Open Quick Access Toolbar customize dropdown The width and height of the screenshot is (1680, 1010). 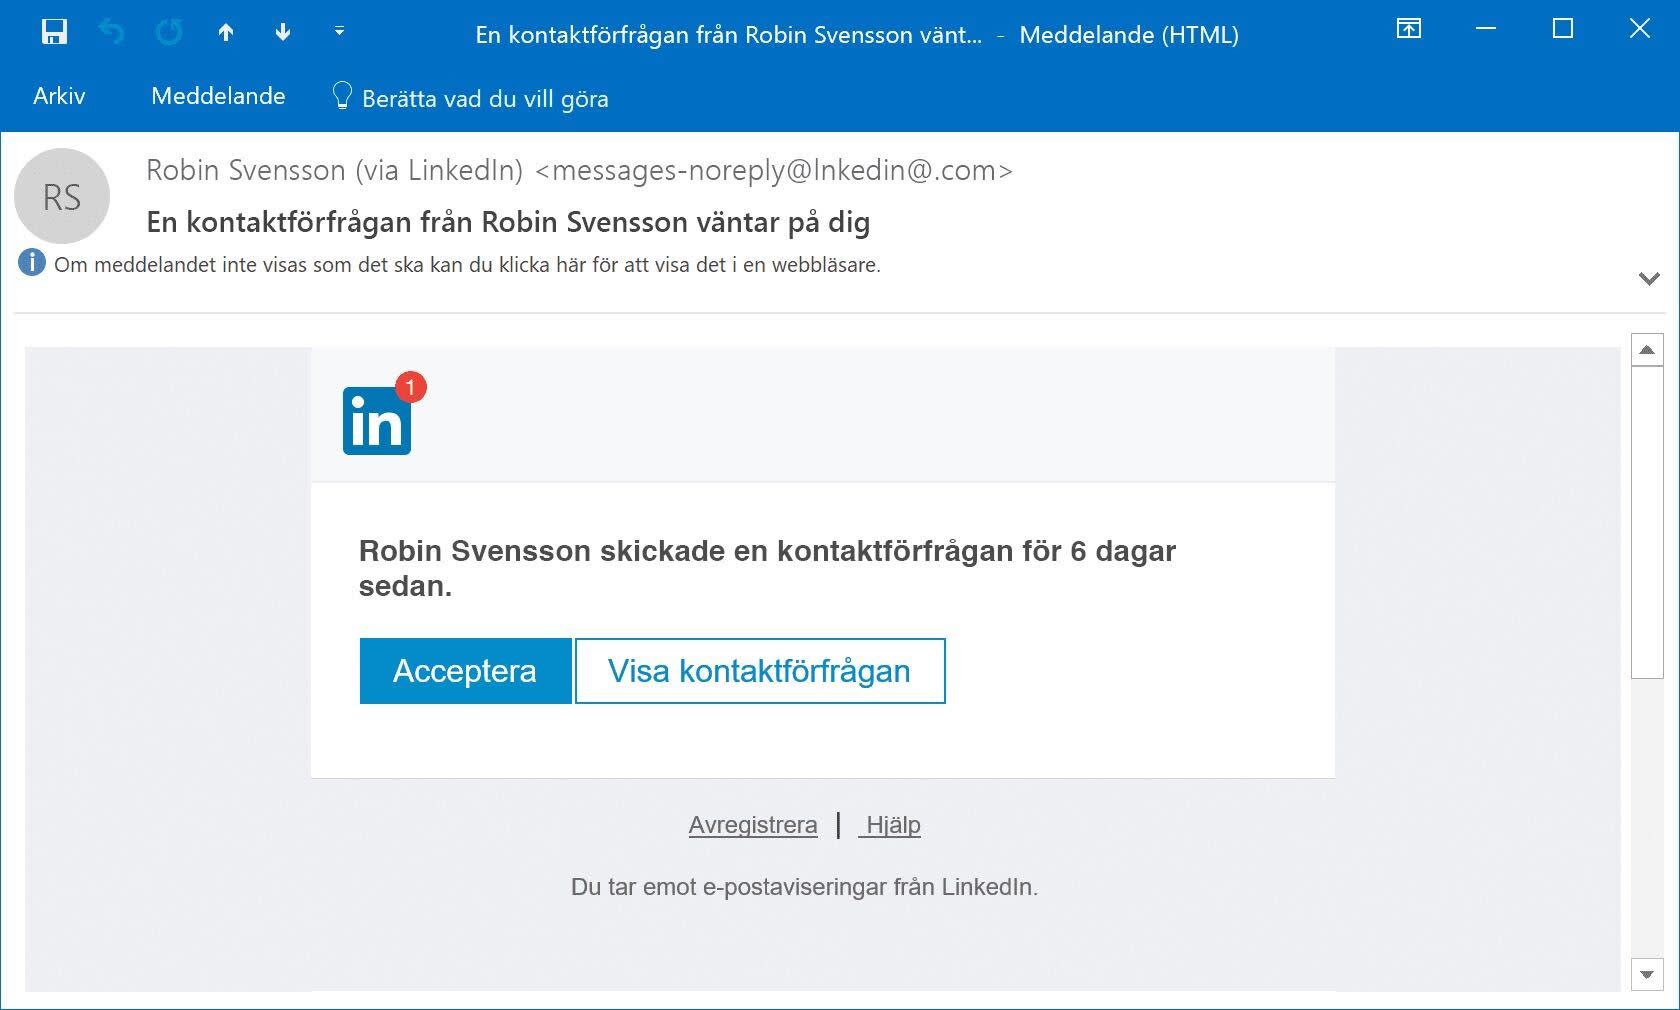click(339, 32)
